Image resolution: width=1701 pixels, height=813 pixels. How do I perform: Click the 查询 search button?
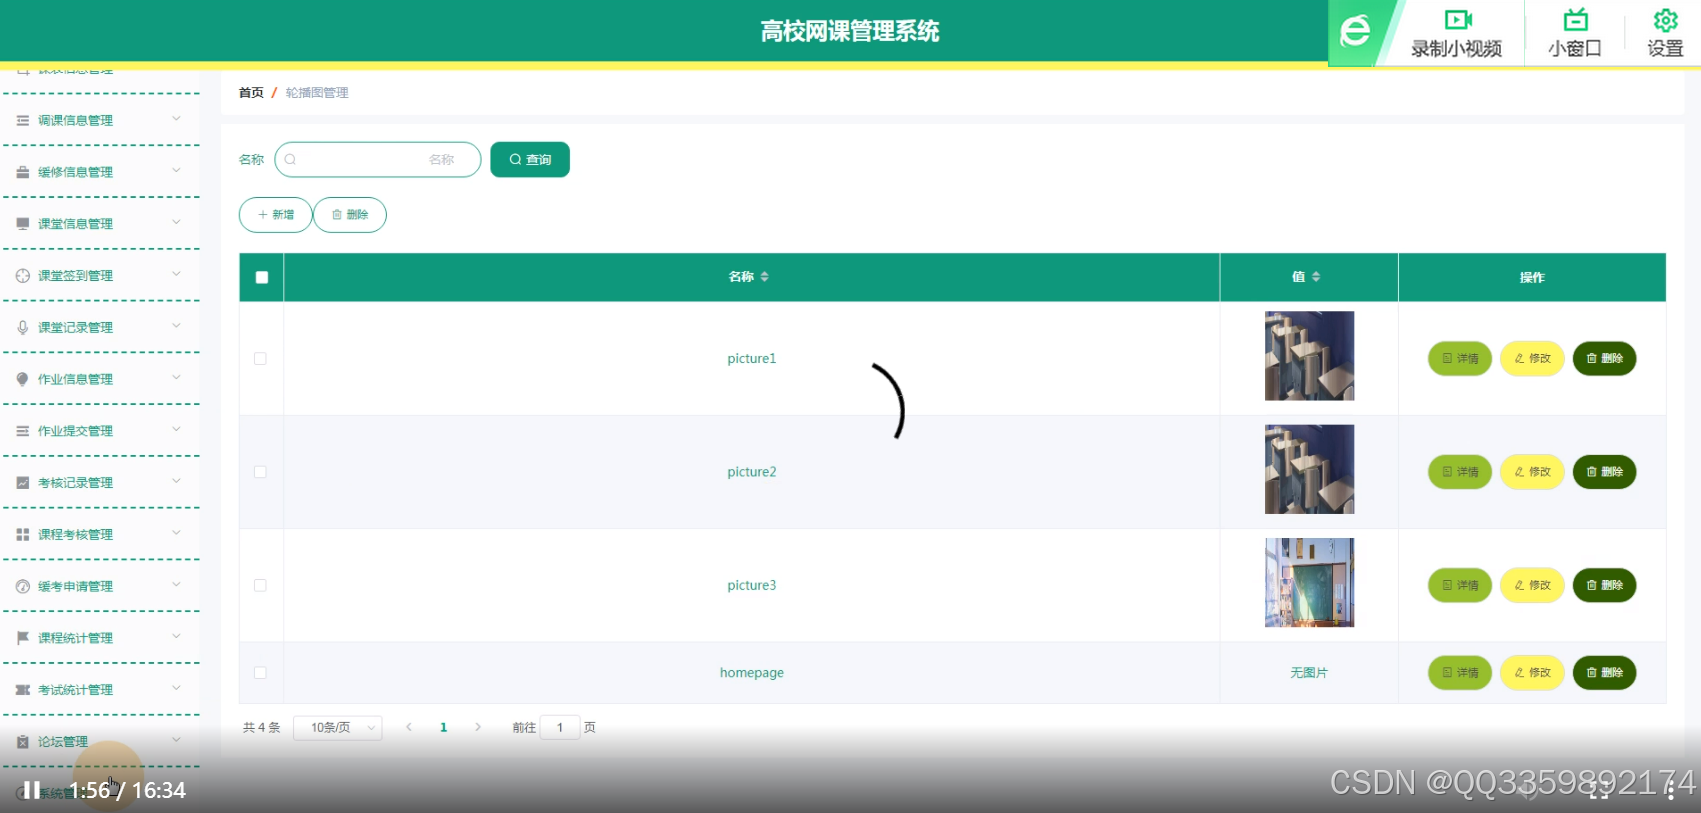(530, 160)
